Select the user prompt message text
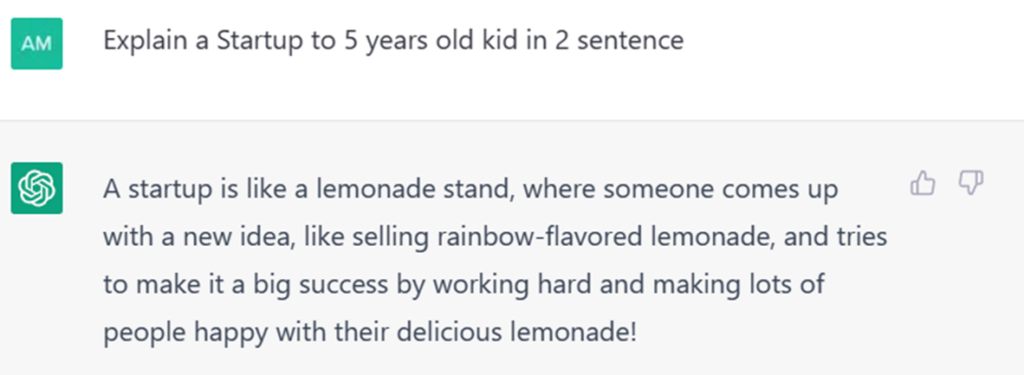The width and height of the screenshot is (1024, 375). [393, 41]
